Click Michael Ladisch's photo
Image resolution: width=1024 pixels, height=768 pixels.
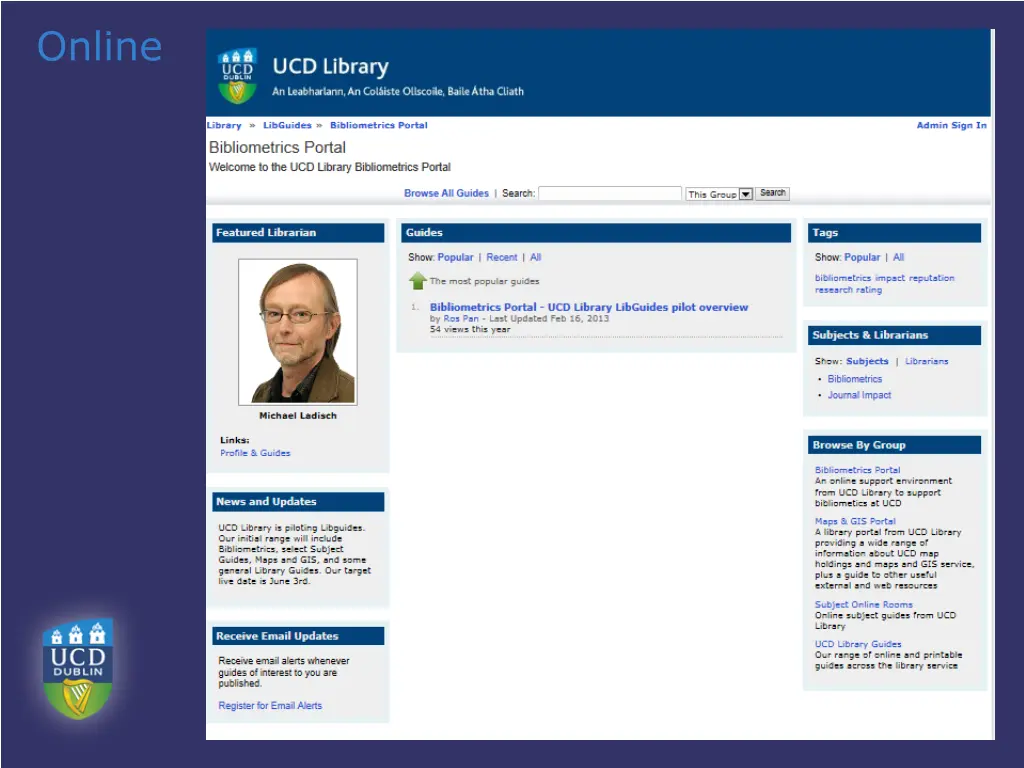point(298,332)
